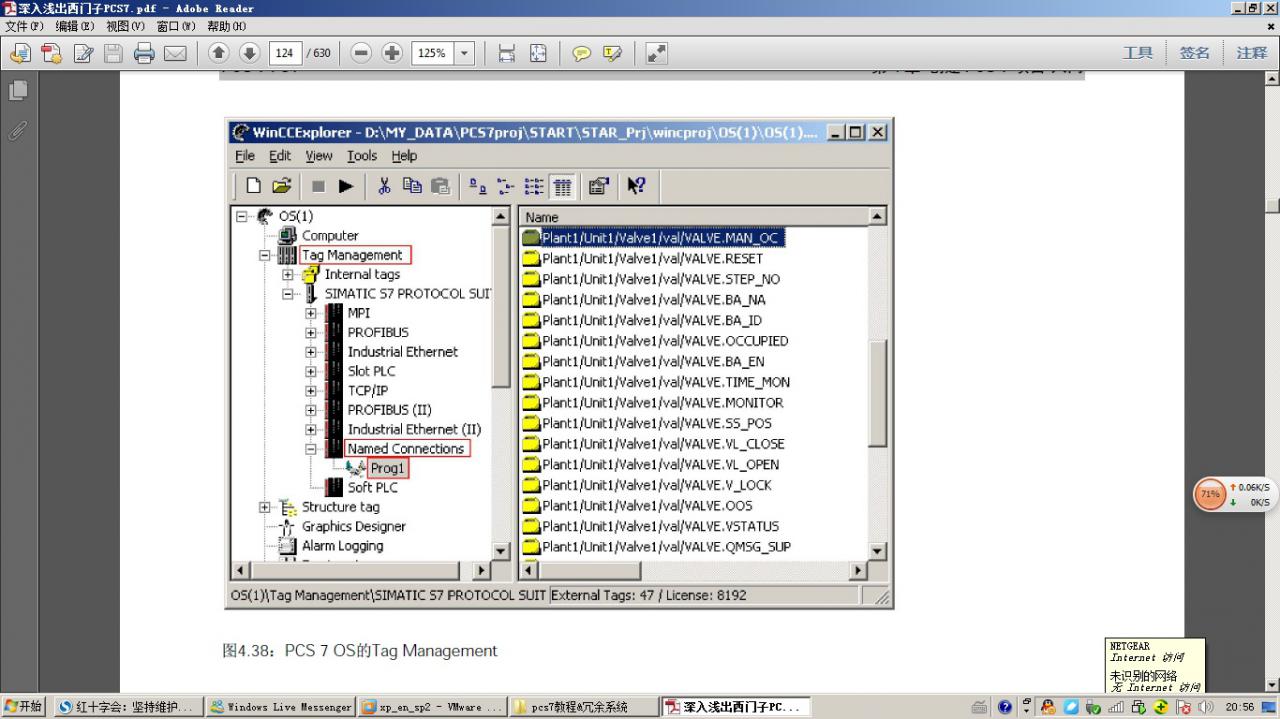Open the 工具 pane

pyautogui.click(x=1137, y=53)
